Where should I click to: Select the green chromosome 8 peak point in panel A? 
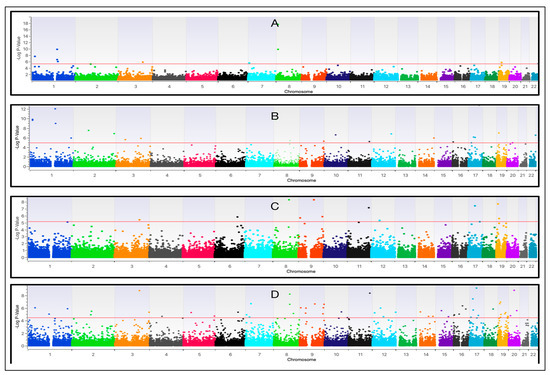click(x=278, y=49)
